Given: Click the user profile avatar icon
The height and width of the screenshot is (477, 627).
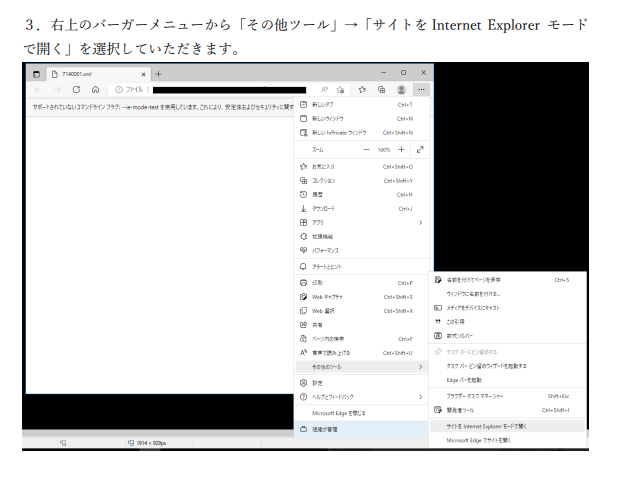Looking at the screenshot, I should point(401,89).
